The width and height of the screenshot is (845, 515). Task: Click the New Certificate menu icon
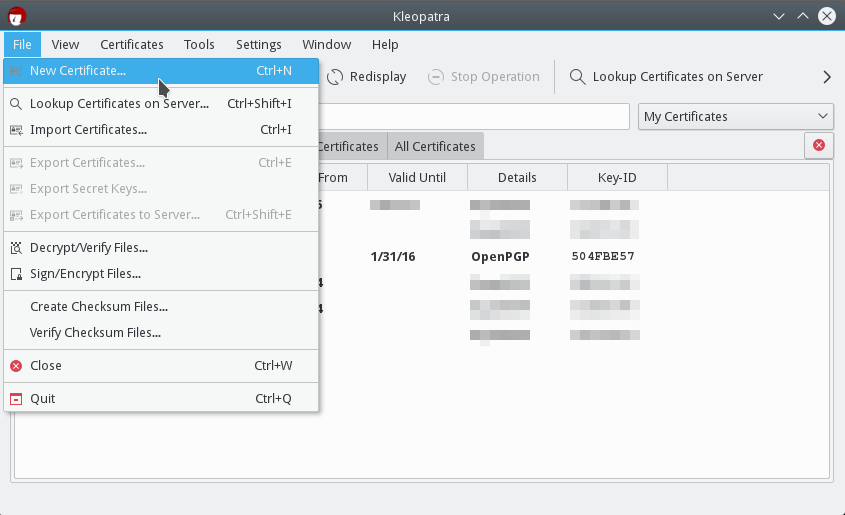click(16, 71)
